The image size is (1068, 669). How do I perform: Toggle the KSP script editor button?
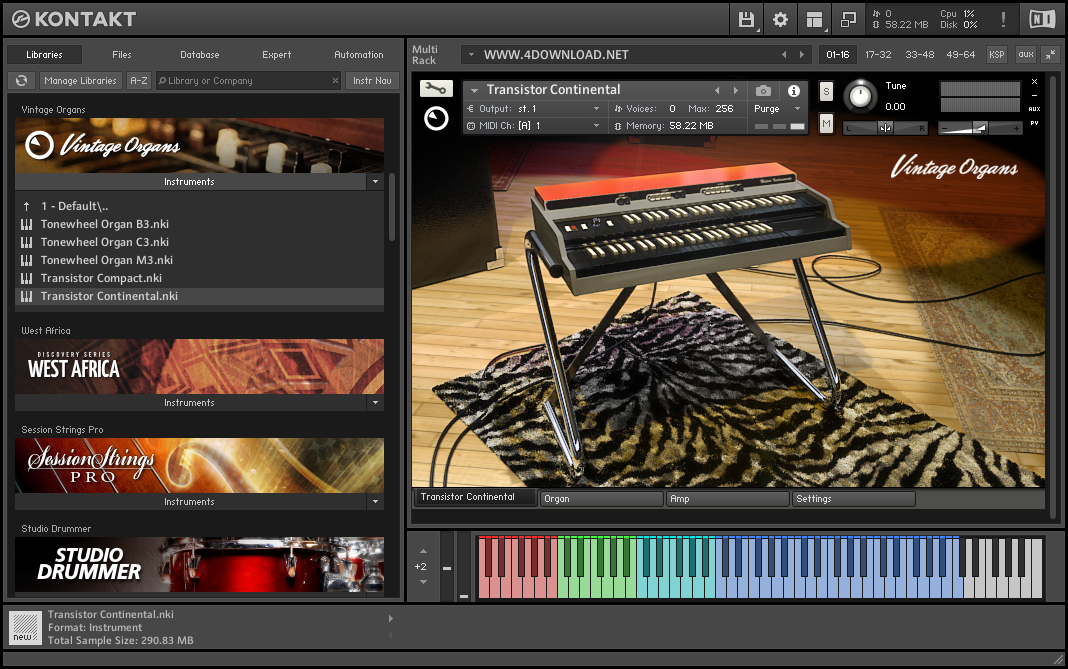pos(996,55)
